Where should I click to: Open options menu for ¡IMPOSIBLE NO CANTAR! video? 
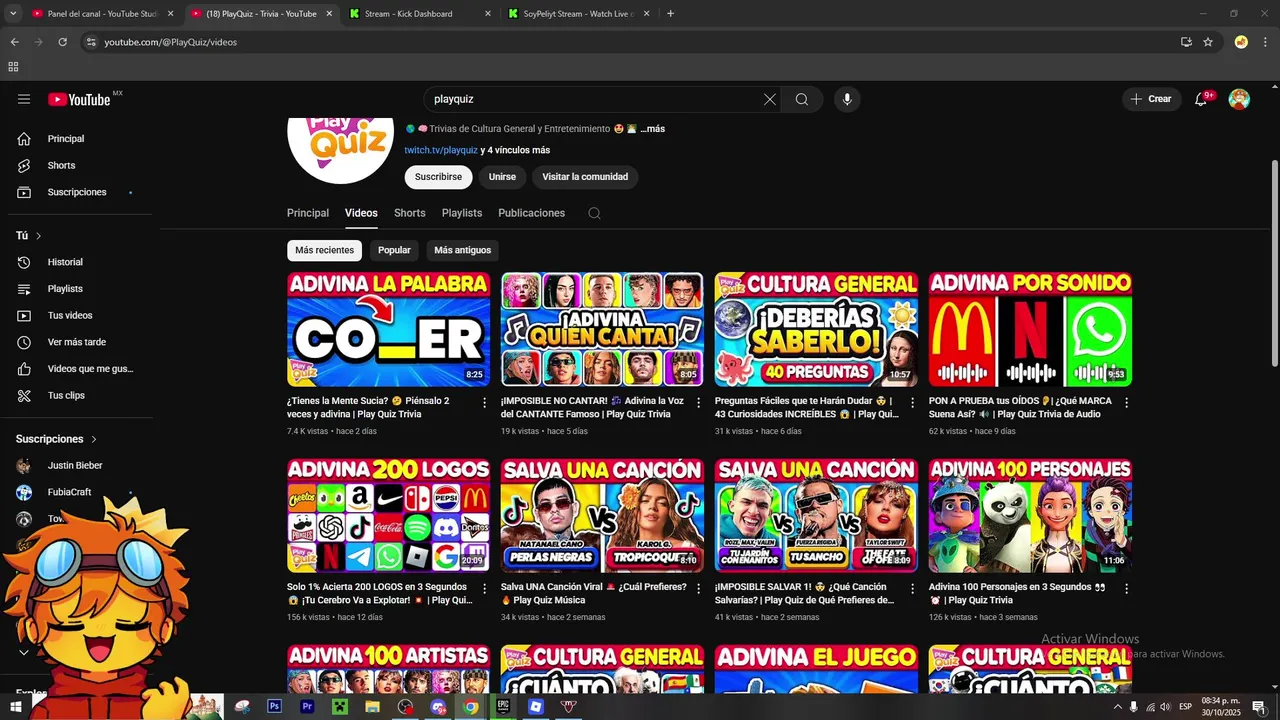[699, 402]
